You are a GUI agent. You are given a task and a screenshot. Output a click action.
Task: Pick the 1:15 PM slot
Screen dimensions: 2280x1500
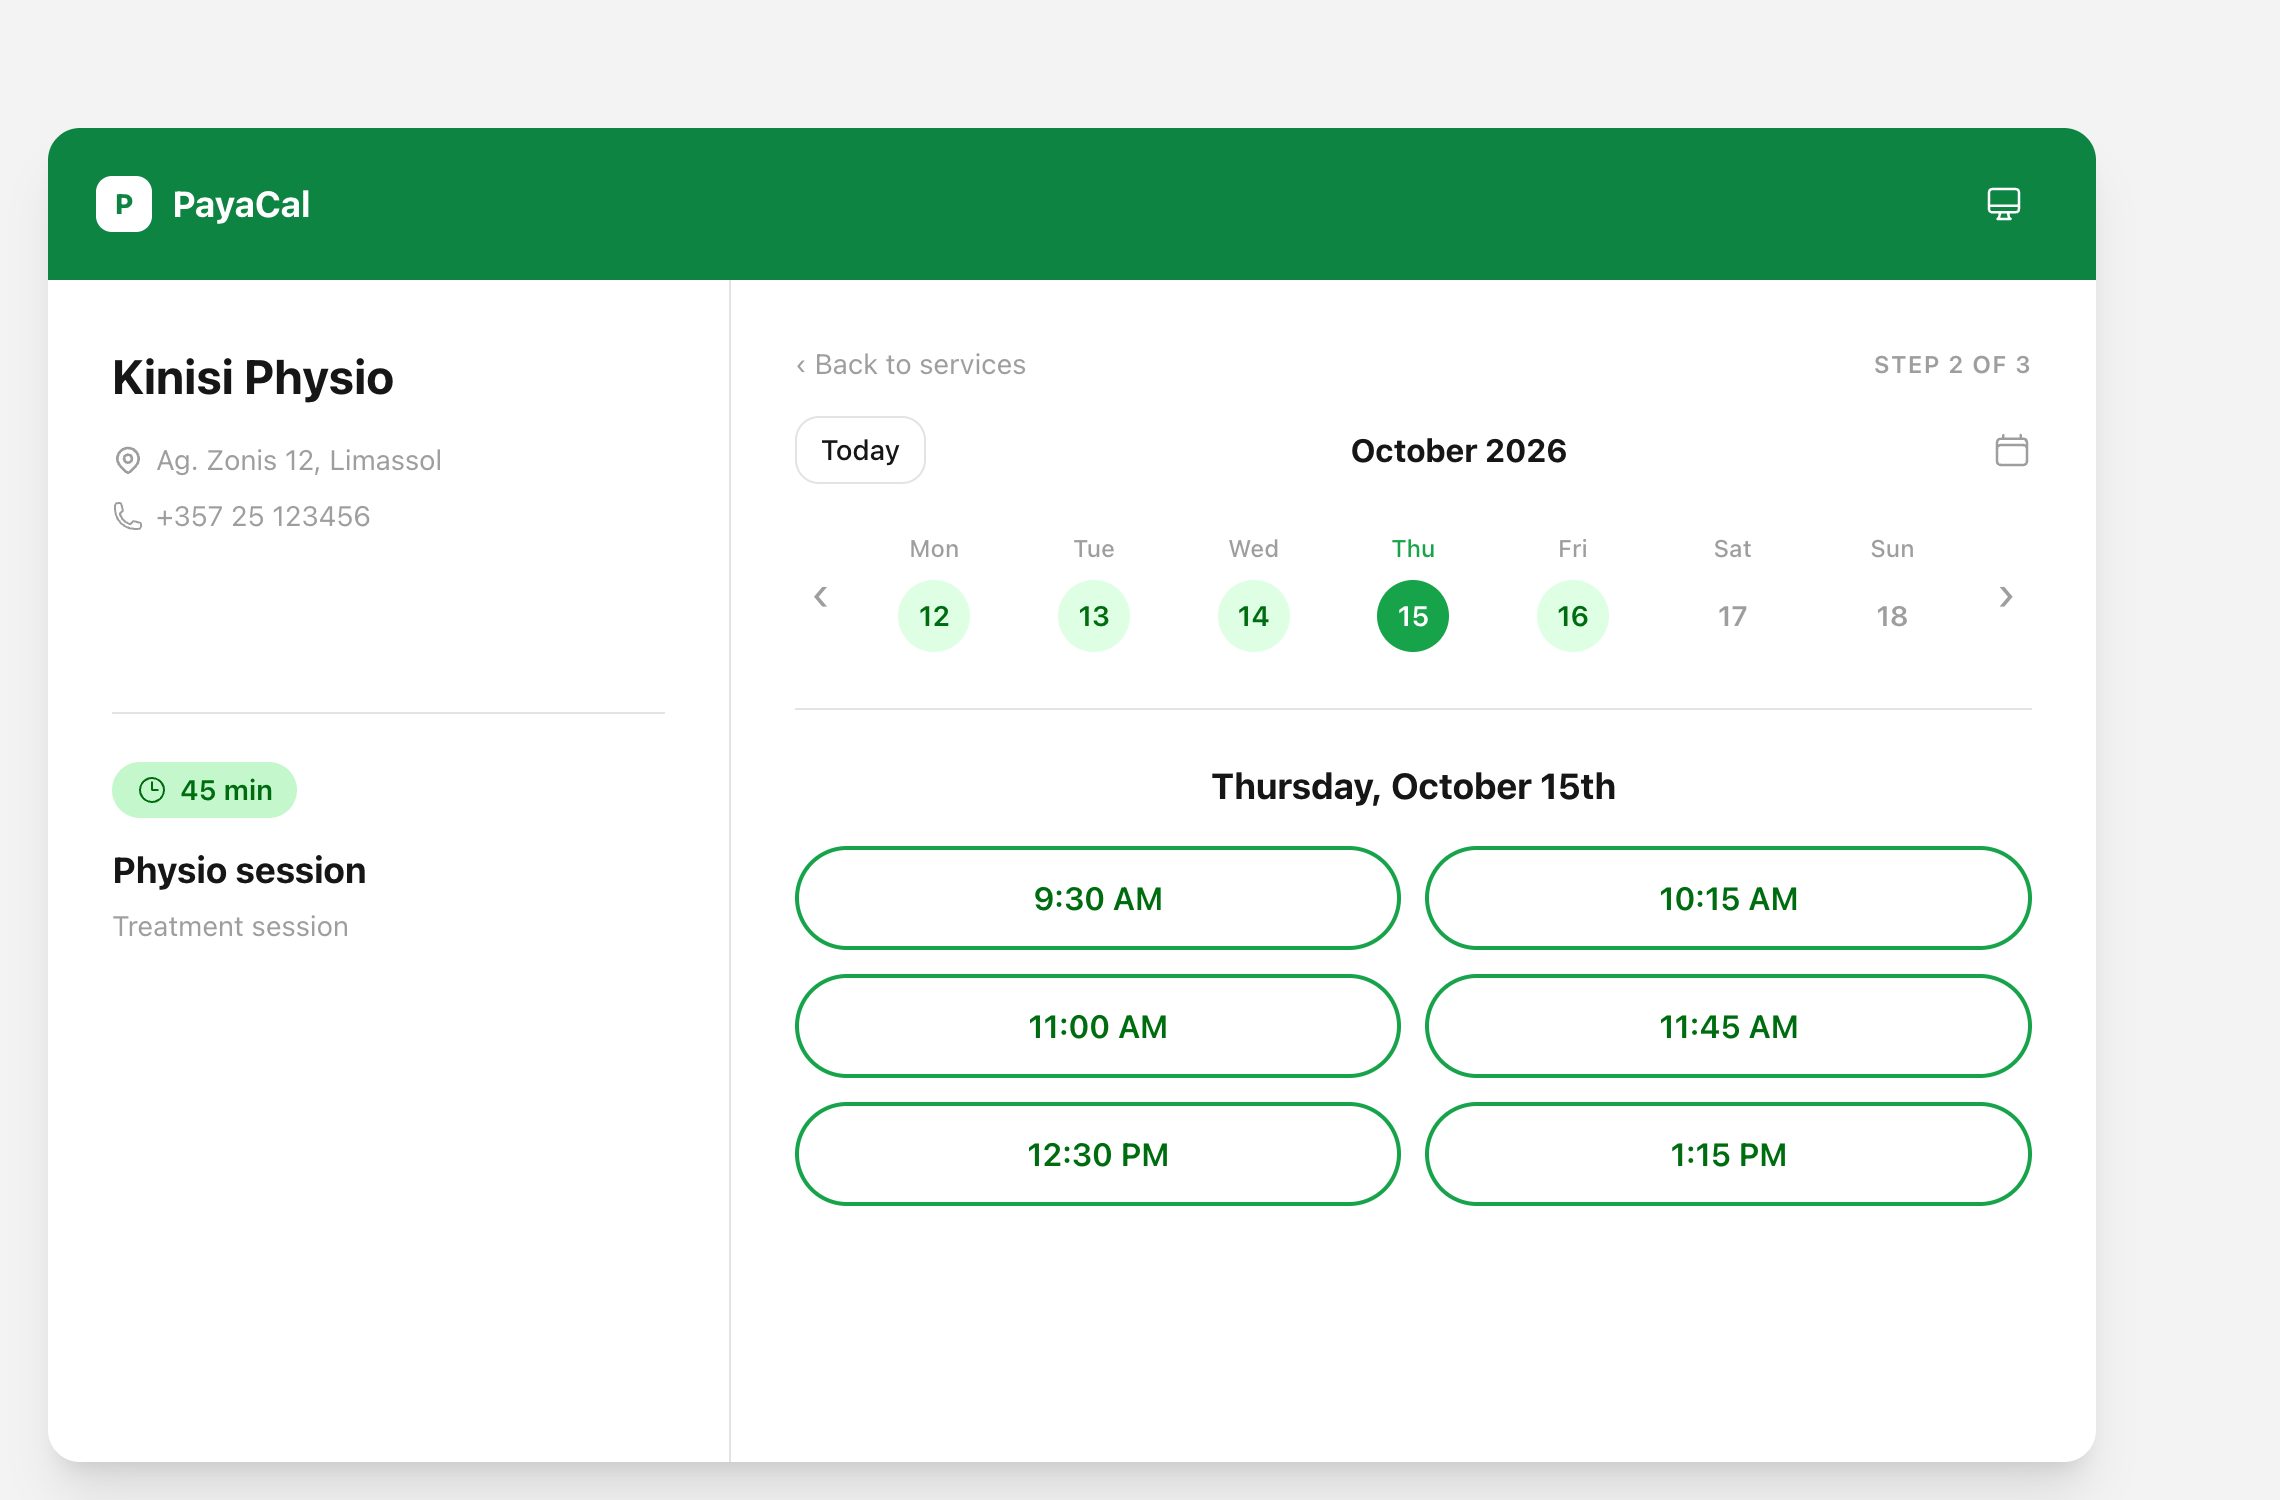point(1728,1154)
